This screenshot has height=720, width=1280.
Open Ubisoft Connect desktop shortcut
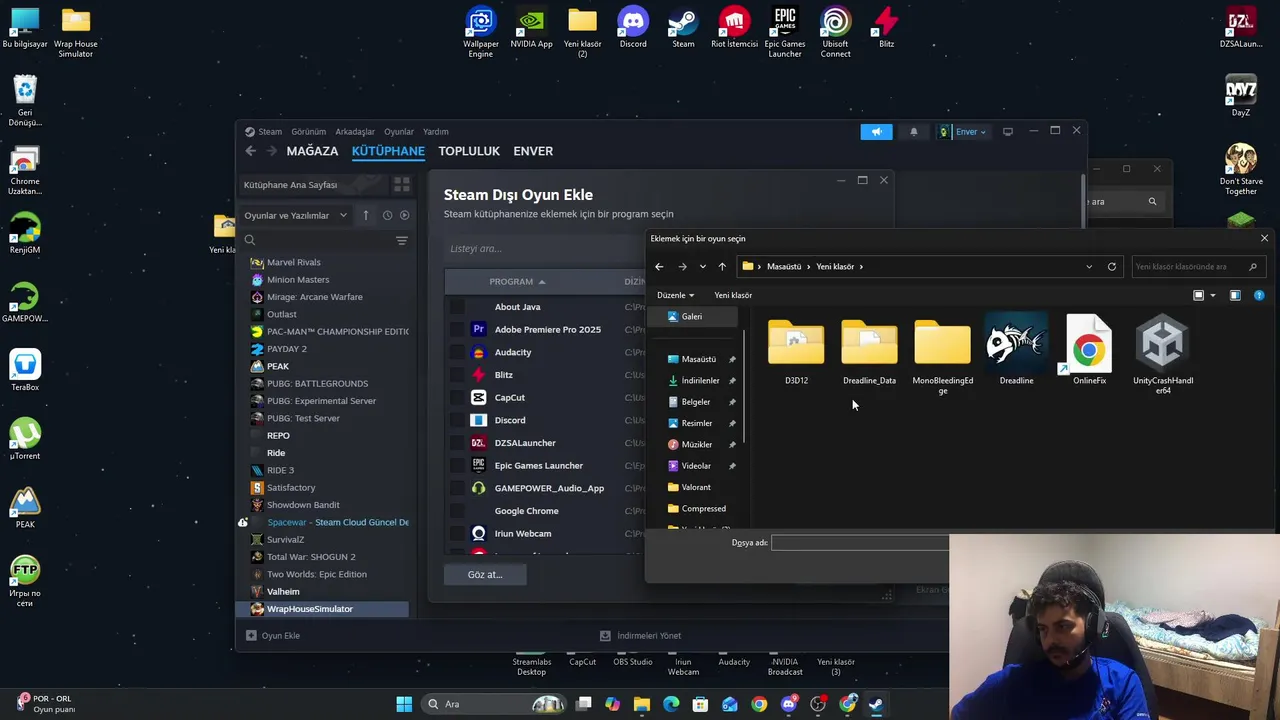point(836,32)
